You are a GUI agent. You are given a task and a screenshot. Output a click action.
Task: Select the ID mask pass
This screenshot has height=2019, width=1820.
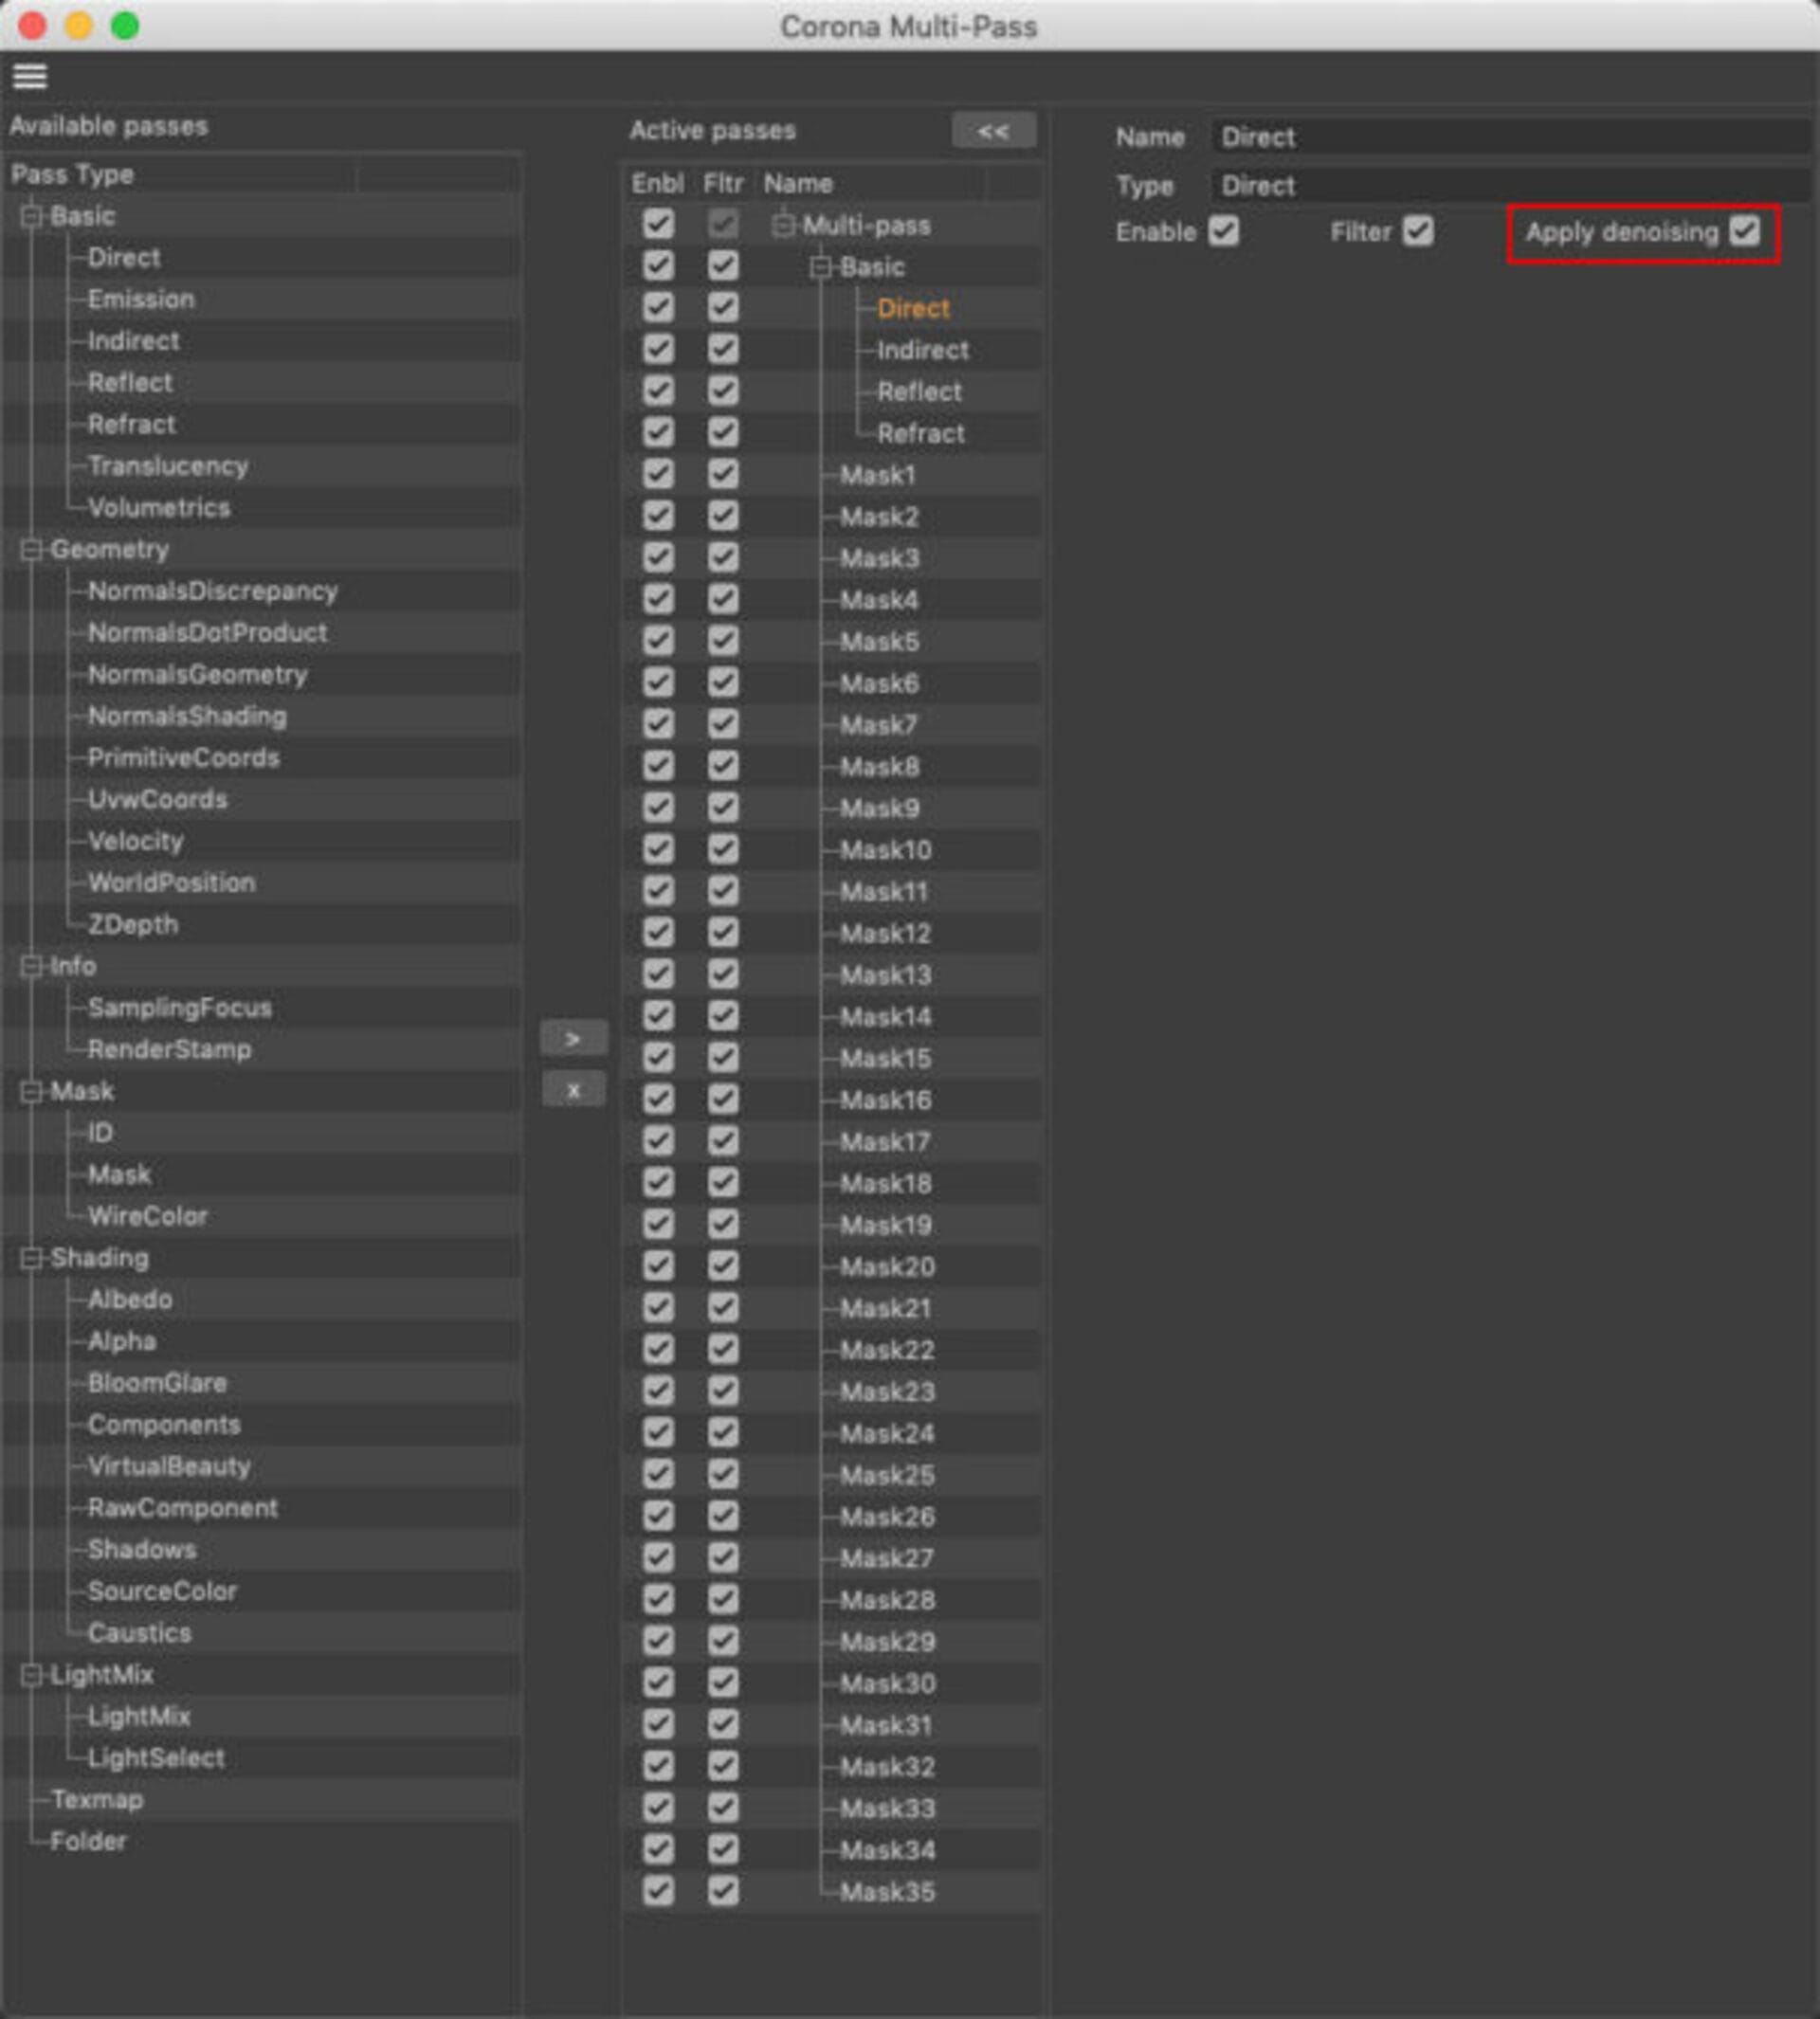(100, 1133)
